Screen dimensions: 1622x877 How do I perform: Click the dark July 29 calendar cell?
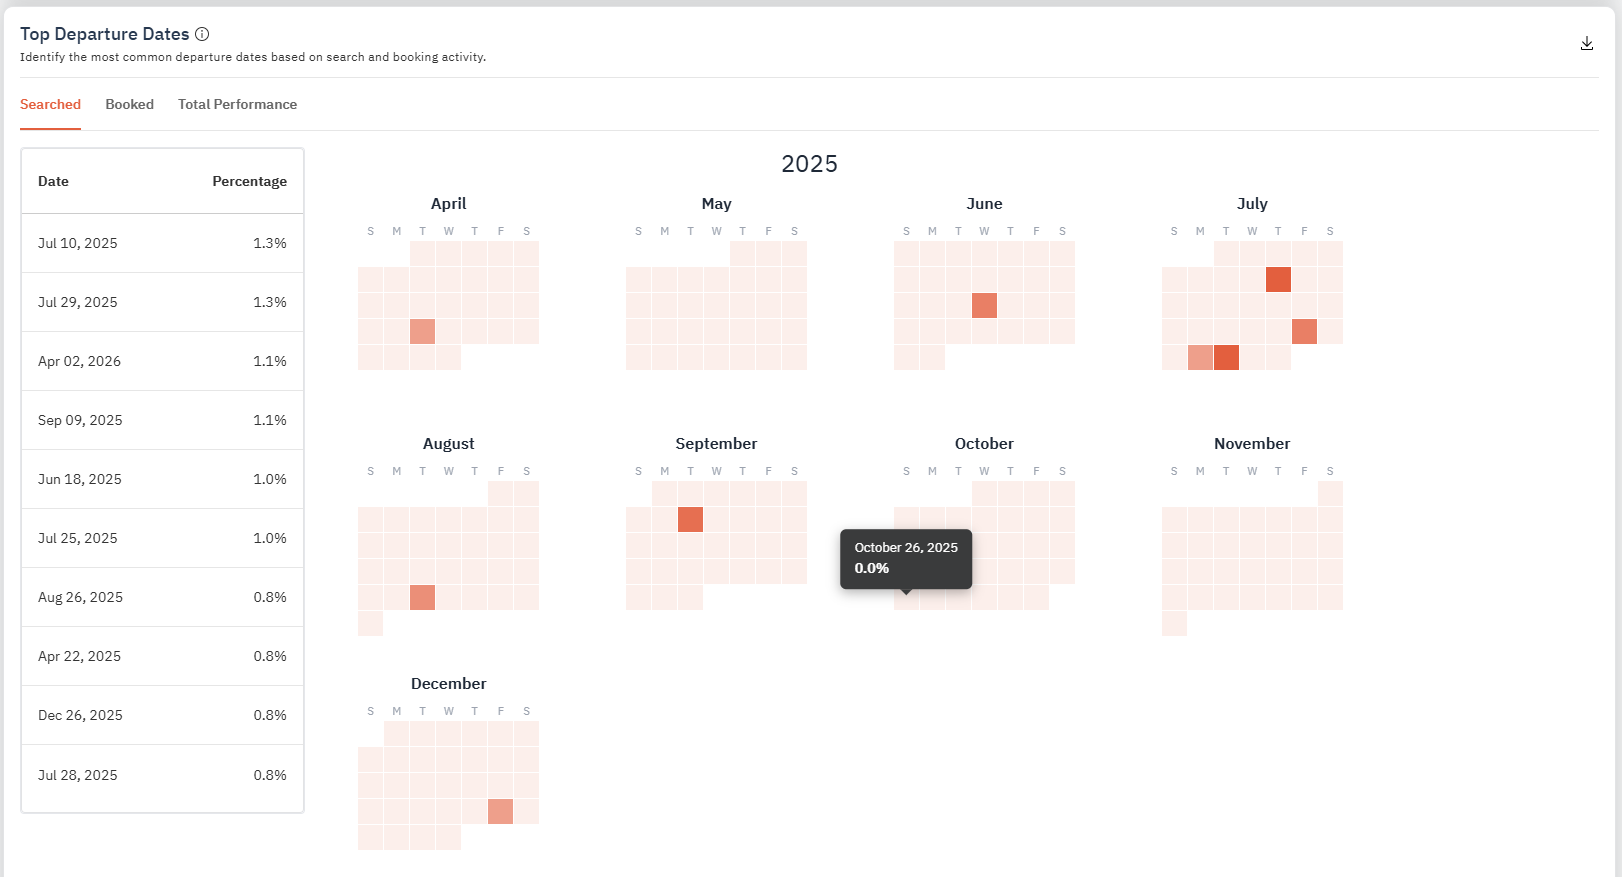click(1226, 357)
